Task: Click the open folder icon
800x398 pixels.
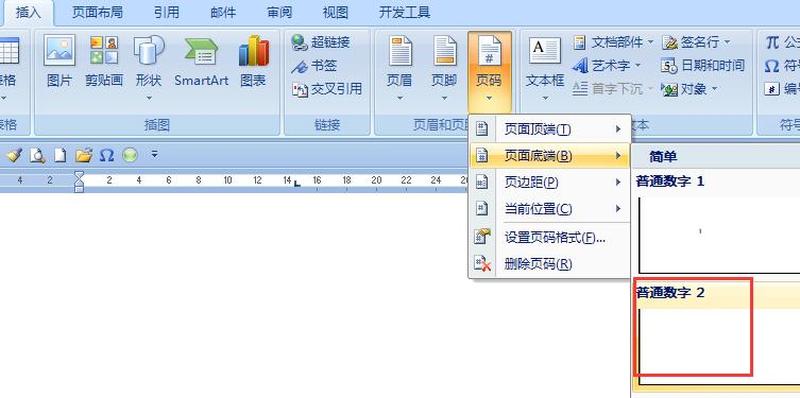Action: coord(84,155)
